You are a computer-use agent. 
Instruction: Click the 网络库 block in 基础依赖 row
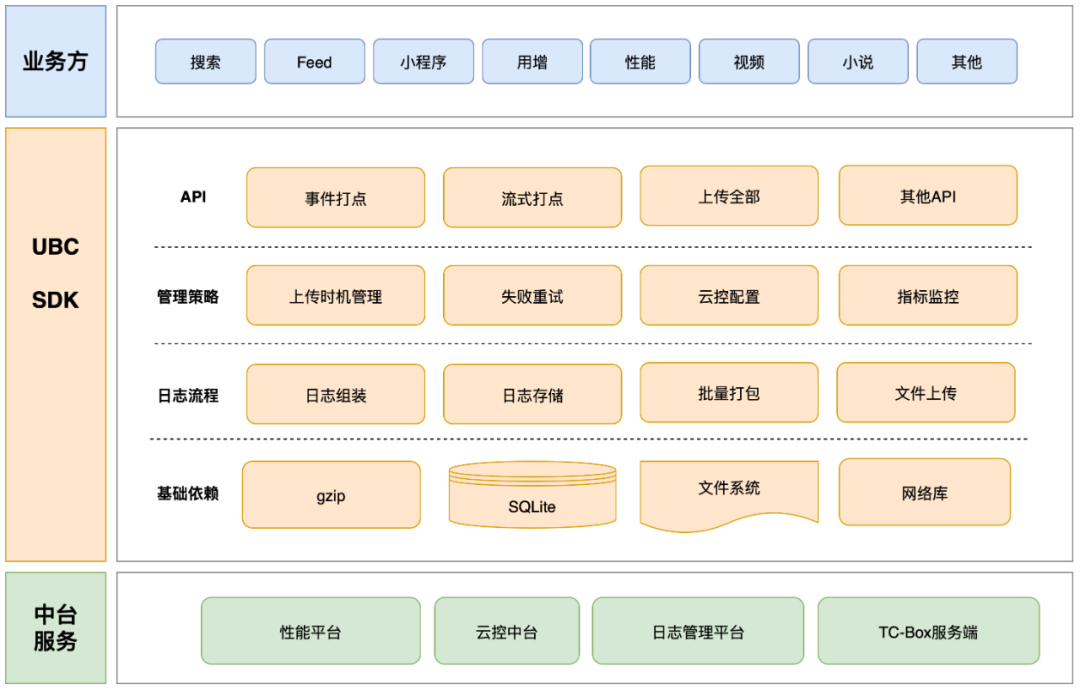(x=925, y=493)
